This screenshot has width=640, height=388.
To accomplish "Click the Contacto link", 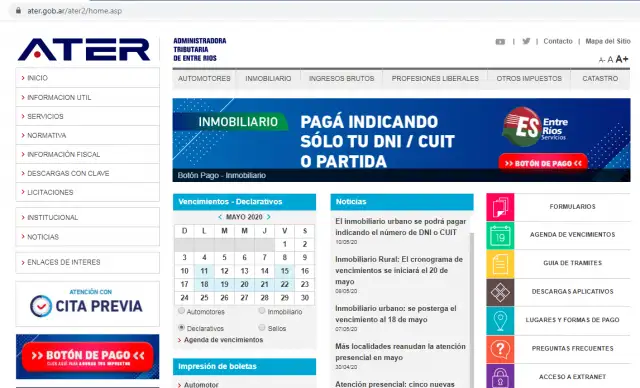I will tap(558, 41).
